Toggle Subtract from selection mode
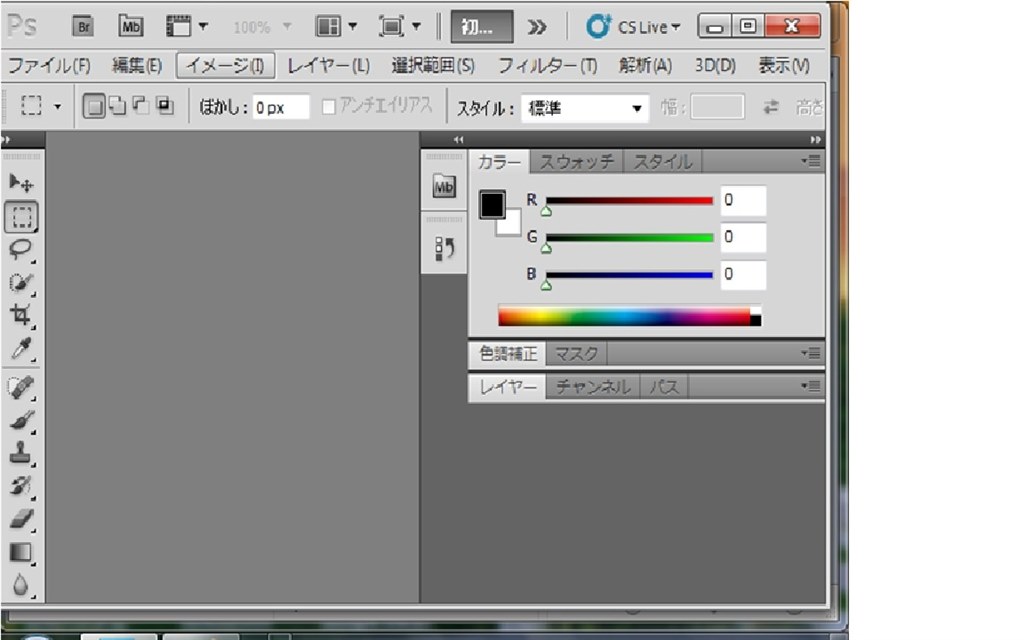 [141, 106]
